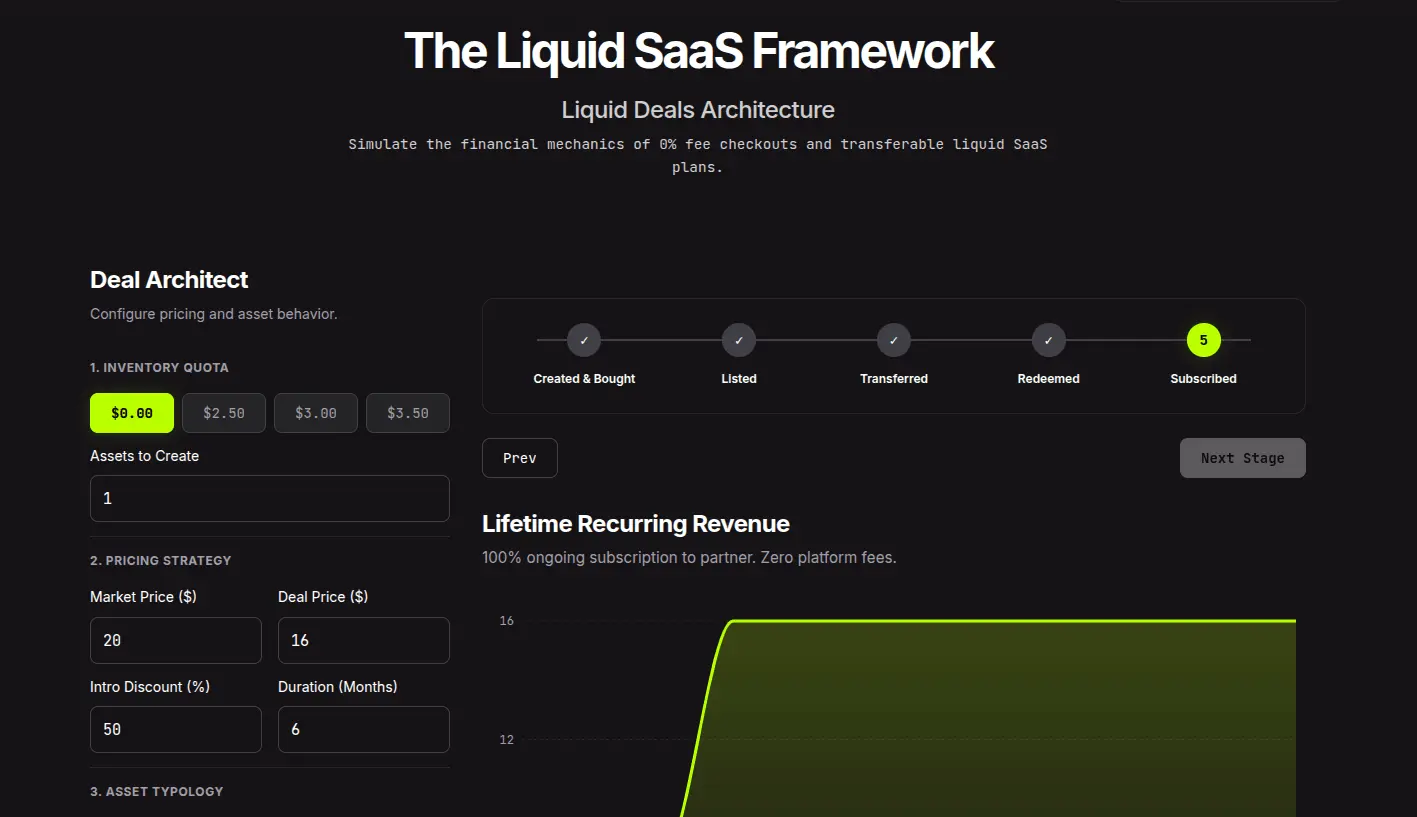1417x817 pixels.
Task: Click the Deal Architect heading
Action: (169, 280)
